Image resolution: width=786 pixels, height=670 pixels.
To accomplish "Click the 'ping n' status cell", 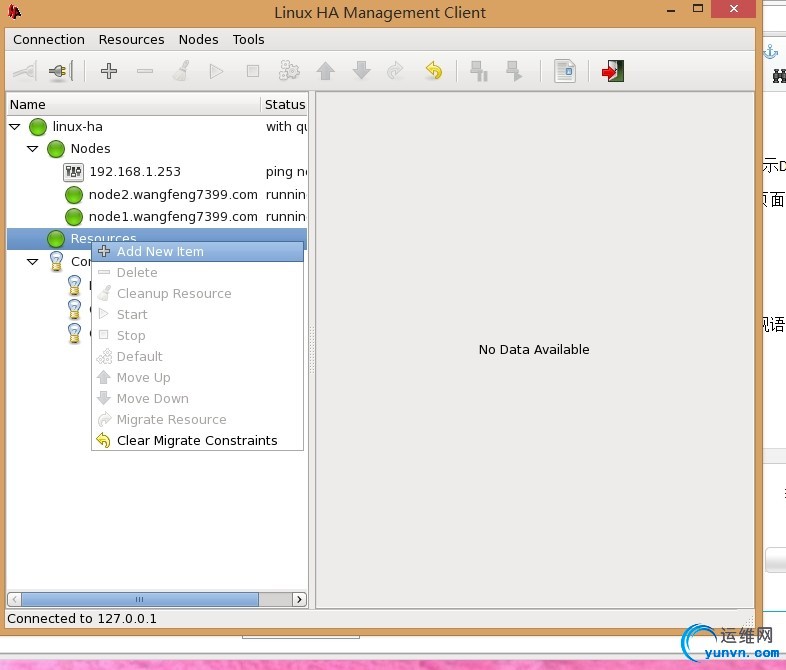I will (286, 172).
